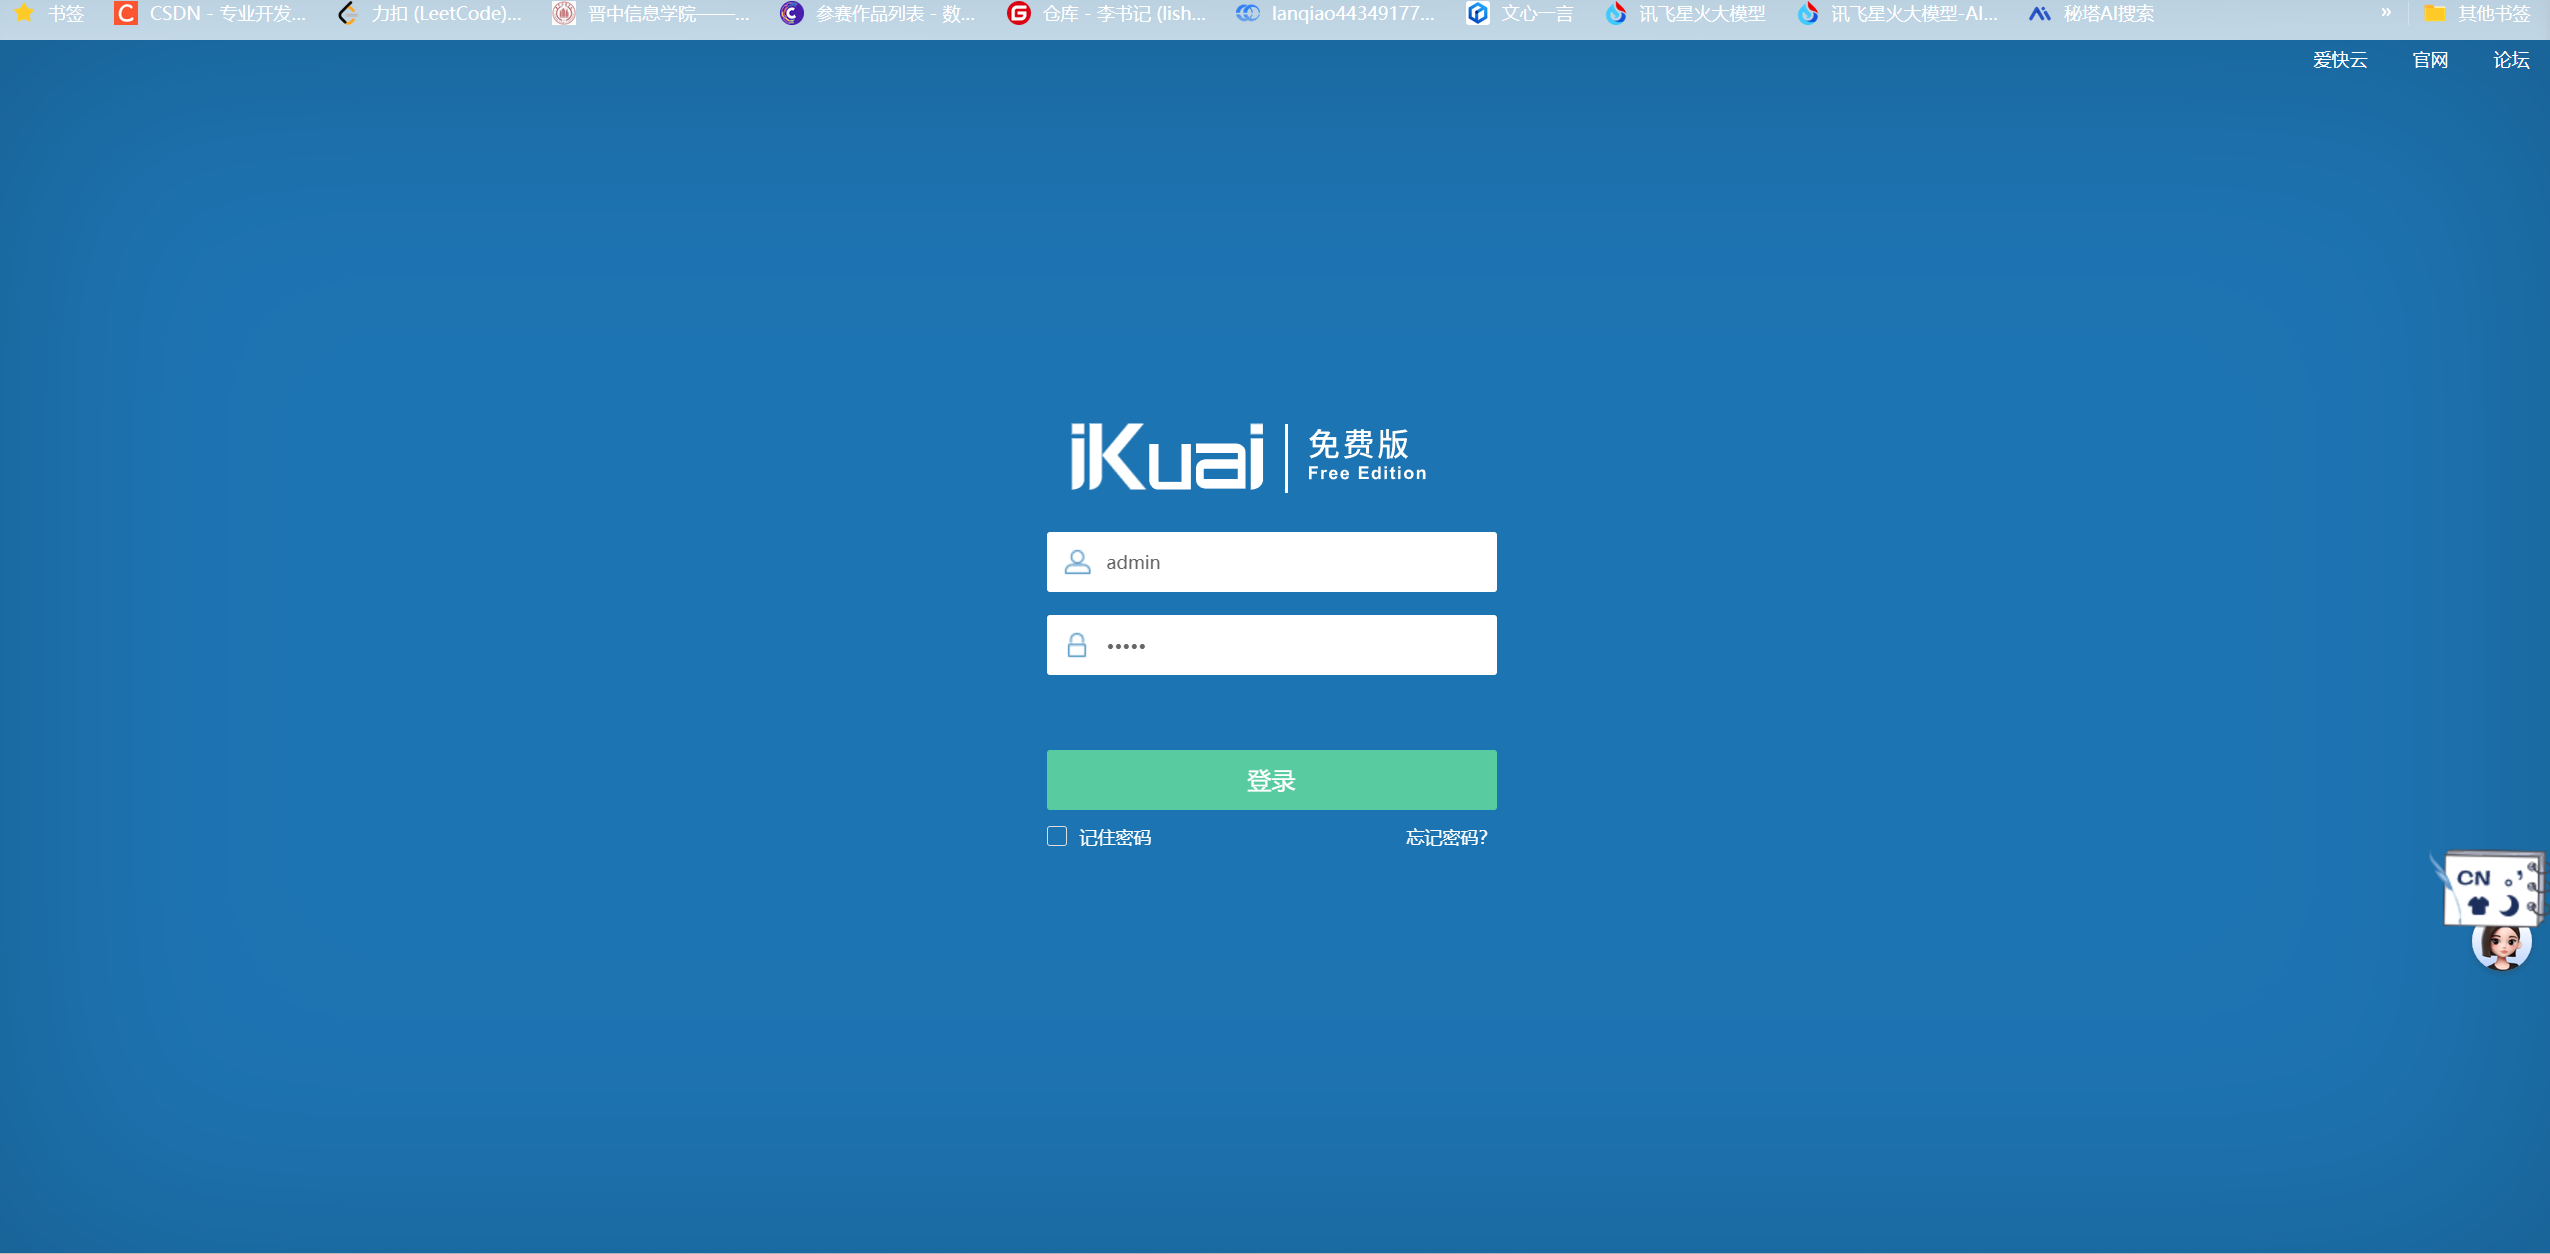The image size is (2550, 1254).
Task: Click the moon icon in IME toolbar
Action: 2508,906
